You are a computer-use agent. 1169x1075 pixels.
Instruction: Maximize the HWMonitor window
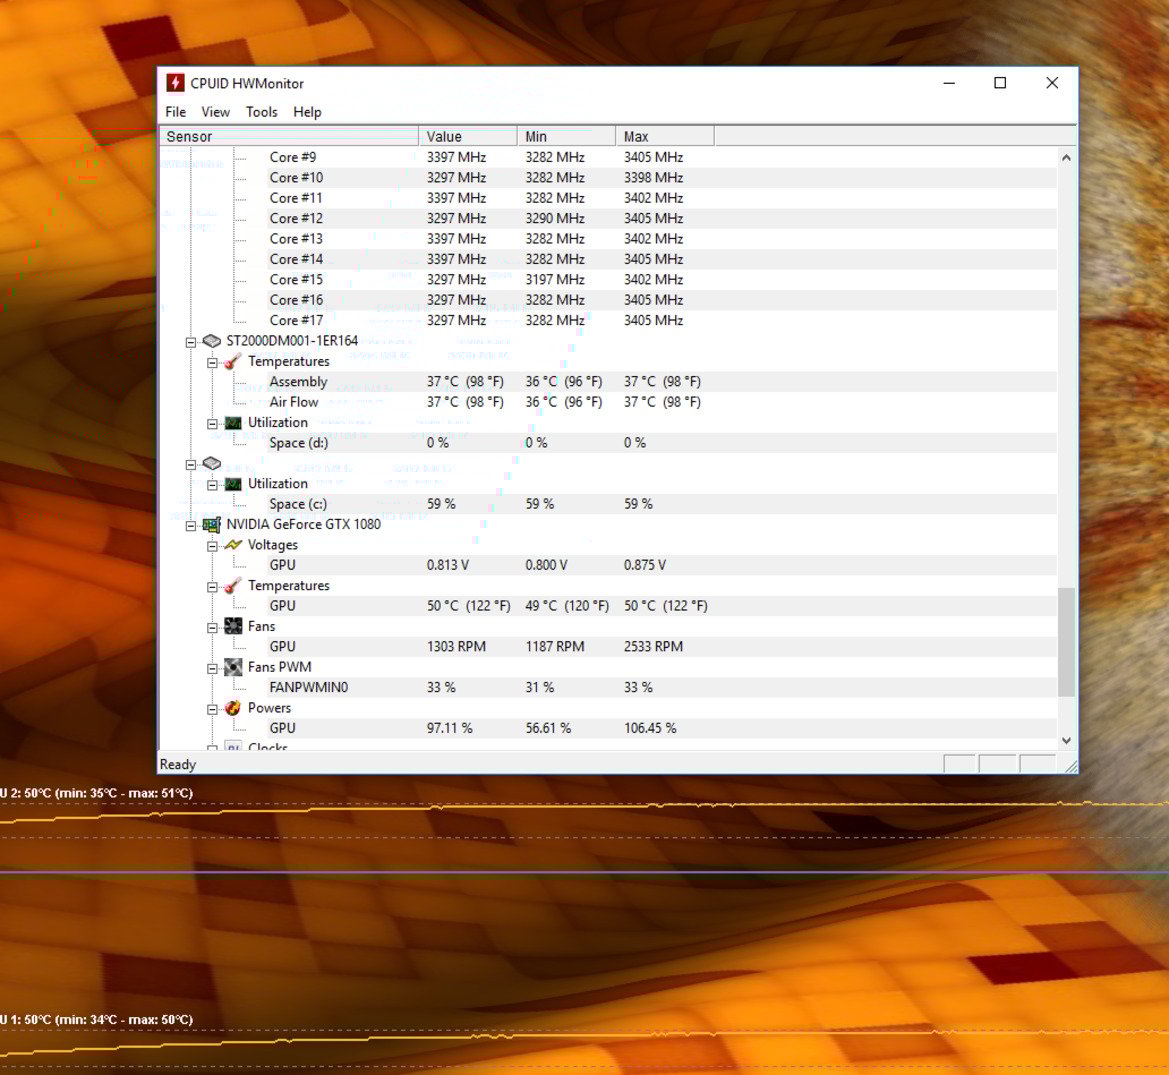point(1001,83)
